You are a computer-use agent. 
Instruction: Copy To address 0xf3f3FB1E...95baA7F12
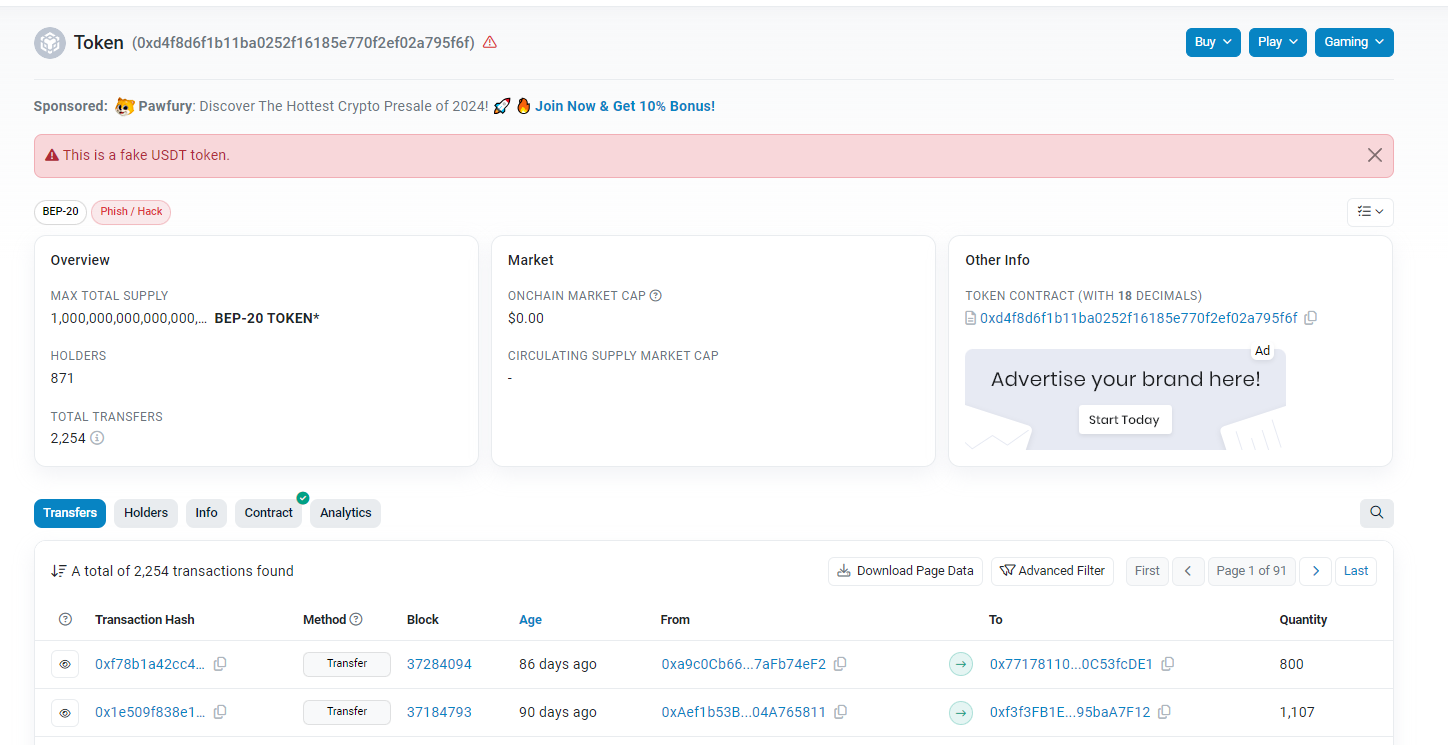[1165, 712]
